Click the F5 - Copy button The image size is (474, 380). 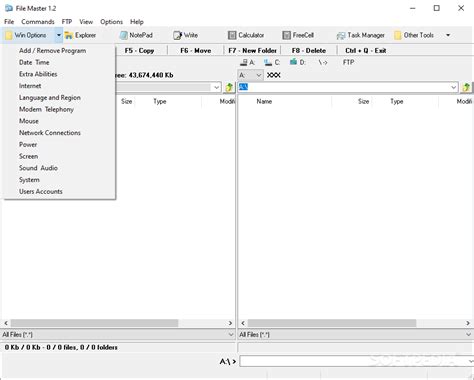tap(139, 51)
